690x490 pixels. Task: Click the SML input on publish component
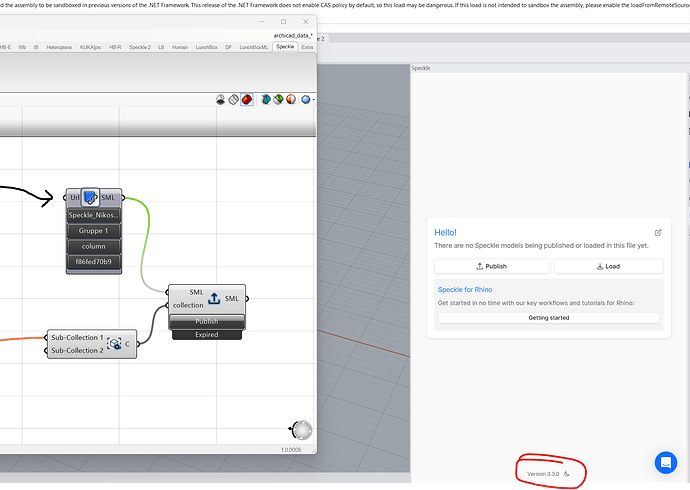click(x=196, y=292)
